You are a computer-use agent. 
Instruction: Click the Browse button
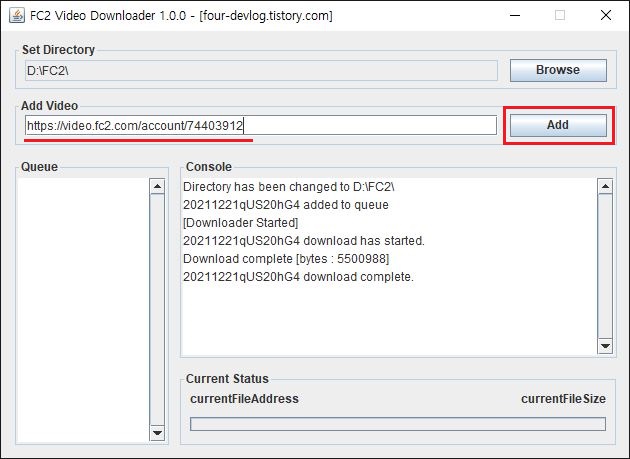pos(558,70)
